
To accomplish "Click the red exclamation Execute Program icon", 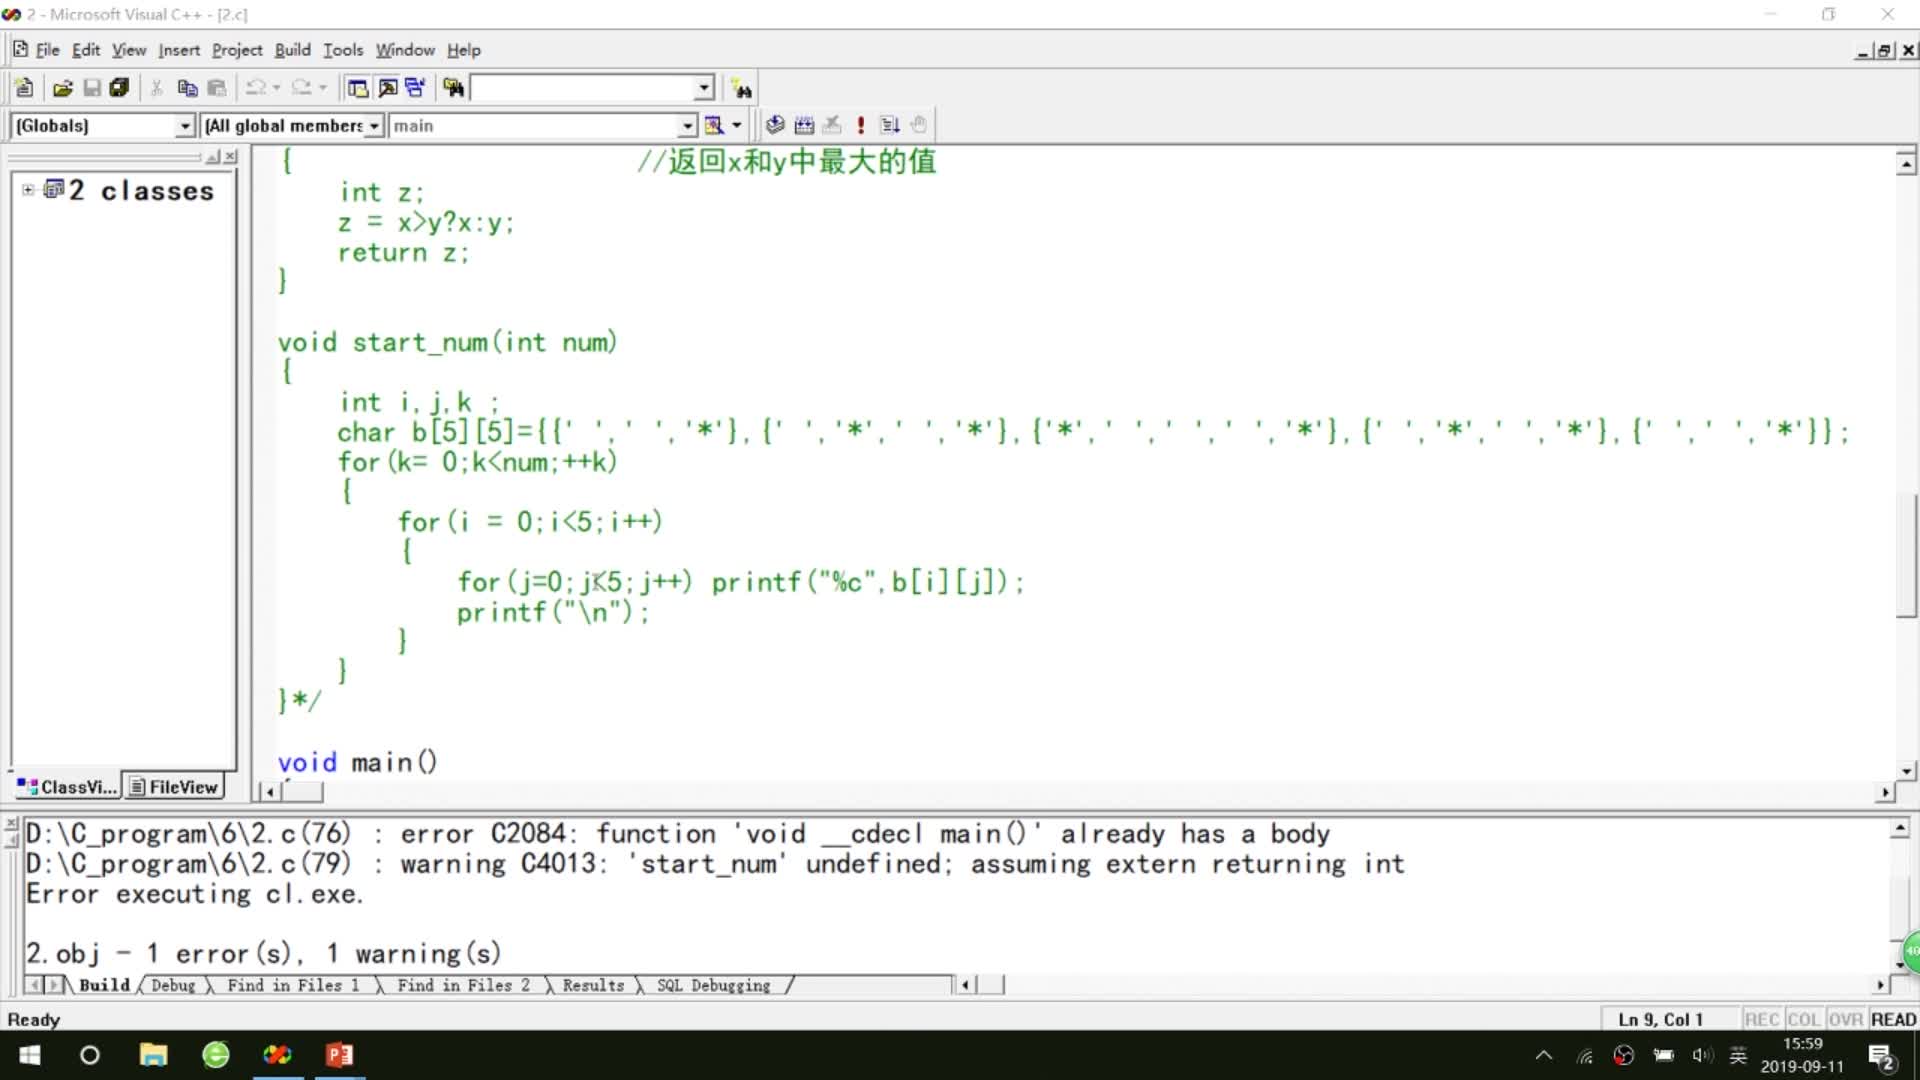I will (x=860, y=125).
